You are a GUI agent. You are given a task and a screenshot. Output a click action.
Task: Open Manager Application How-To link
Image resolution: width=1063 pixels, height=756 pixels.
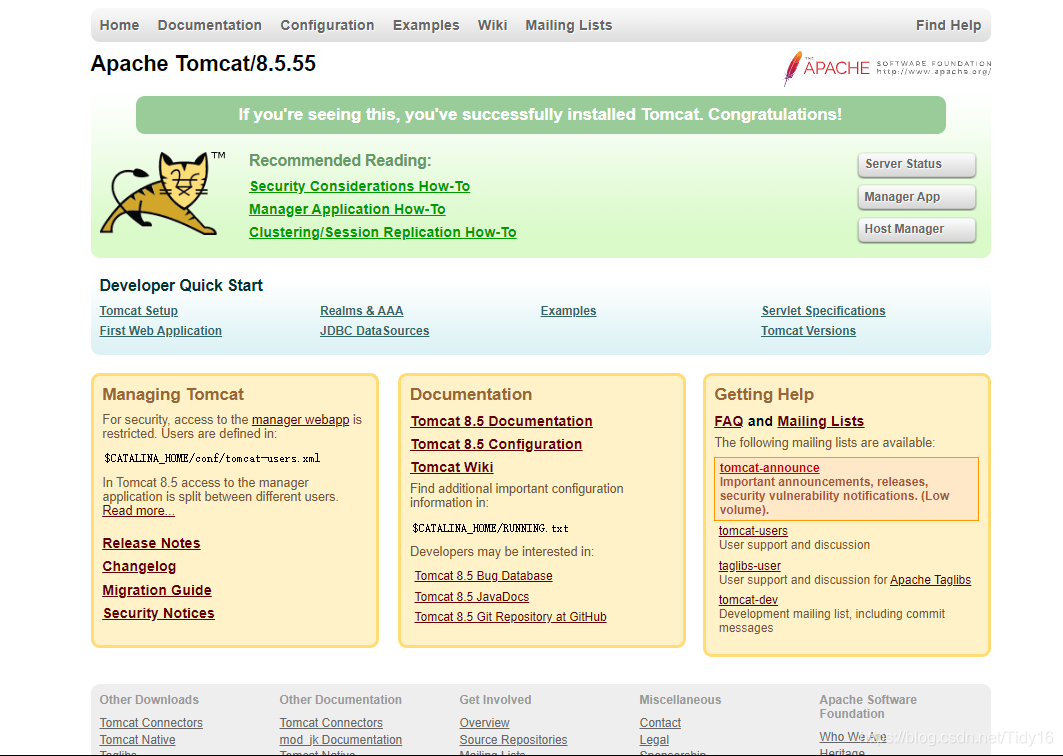click(x=347, y=209)
